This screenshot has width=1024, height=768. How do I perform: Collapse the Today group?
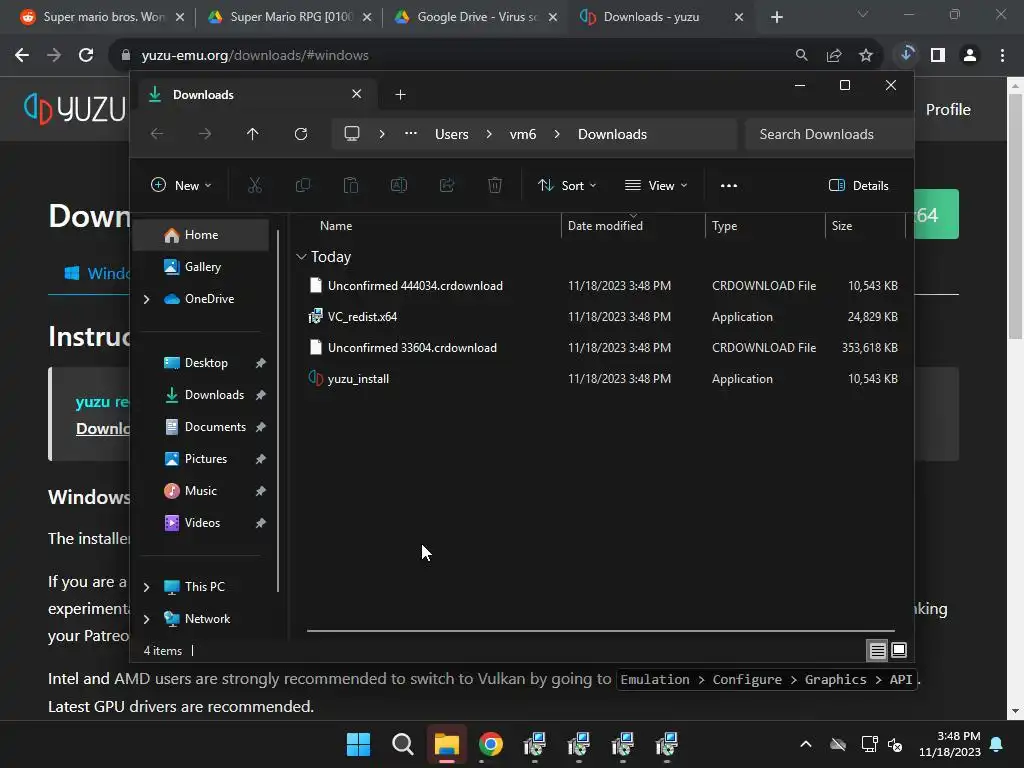[301, 257]
